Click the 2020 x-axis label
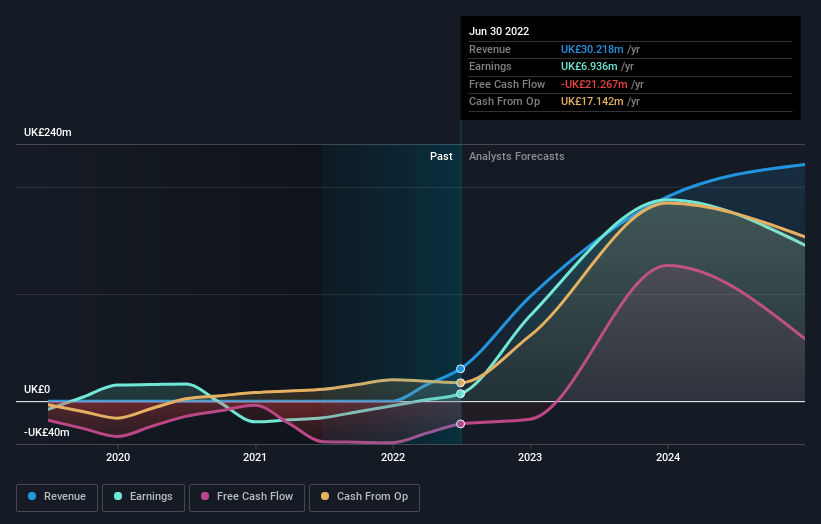The image size is (821, 524). pos(118,457)
